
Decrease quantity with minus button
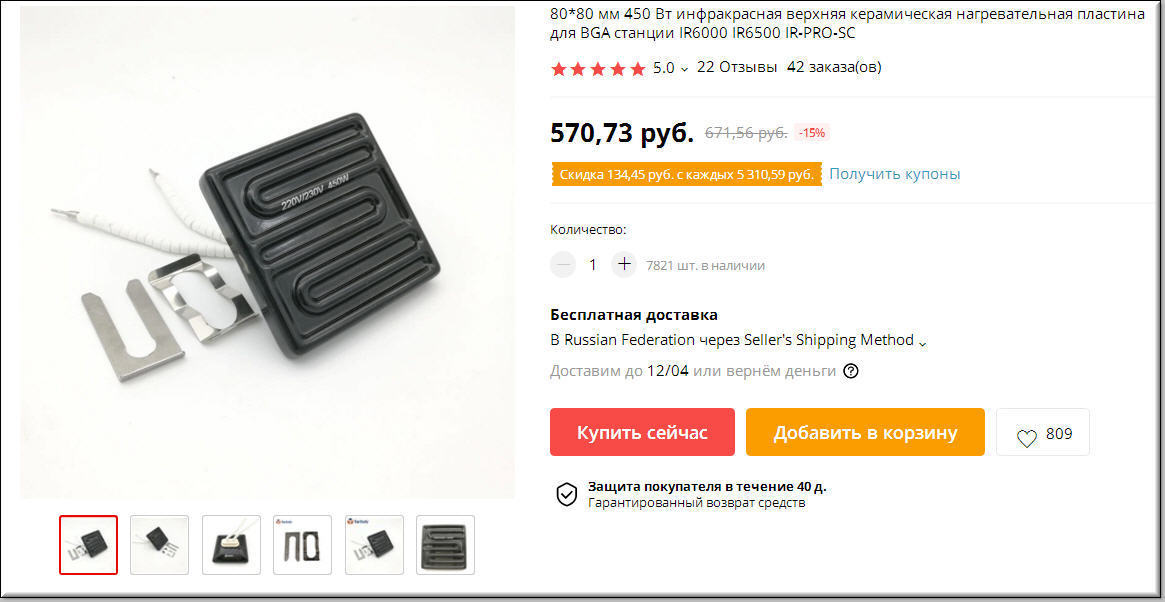[563, 264]
